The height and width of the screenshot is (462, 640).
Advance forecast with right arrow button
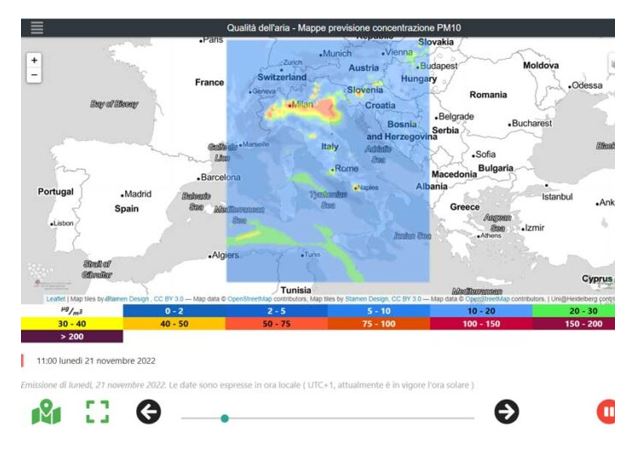(x=507, y=412)
